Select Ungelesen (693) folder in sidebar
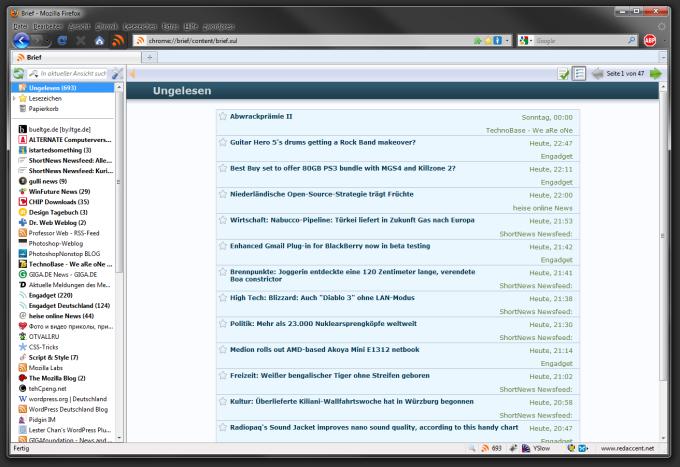 point(63,88)
